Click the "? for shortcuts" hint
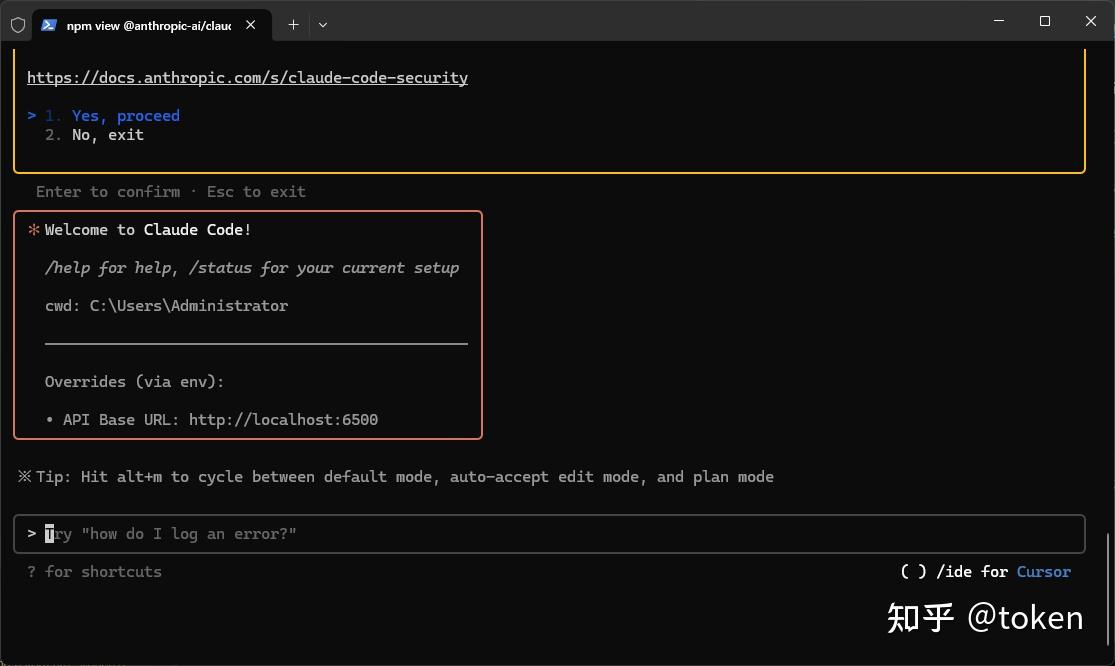This screenshot has height=666, width=1115. (x=95, y=572)
